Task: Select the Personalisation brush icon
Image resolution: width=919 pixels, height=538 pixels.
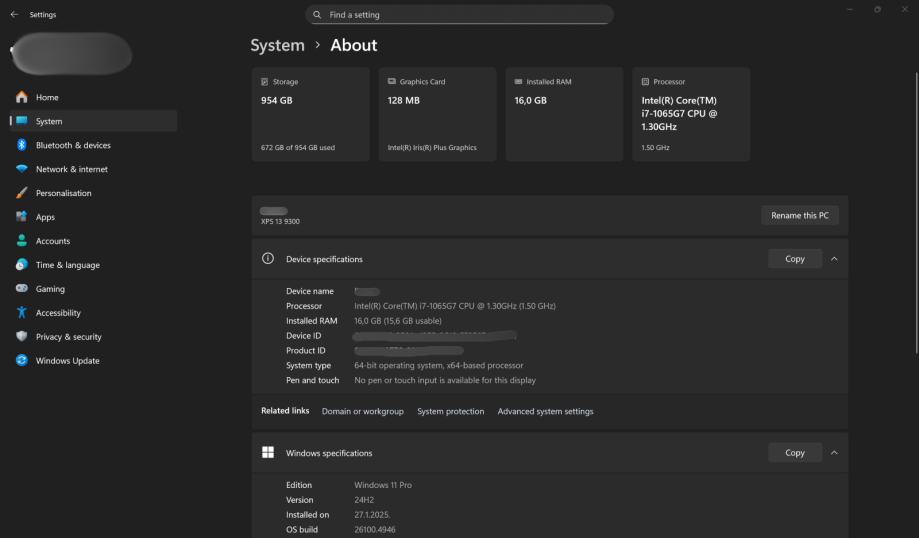Action: [x=21, y=193]
